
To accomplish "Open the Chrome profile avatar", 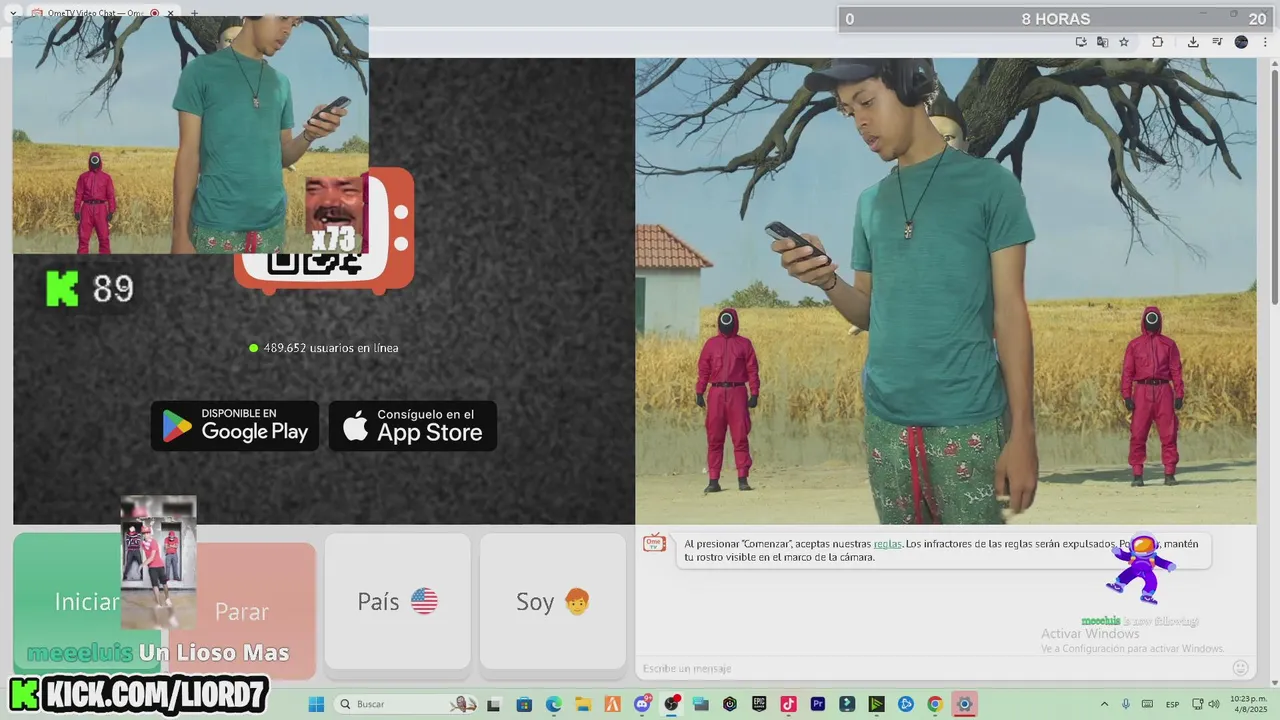I will coord(1241,42).
